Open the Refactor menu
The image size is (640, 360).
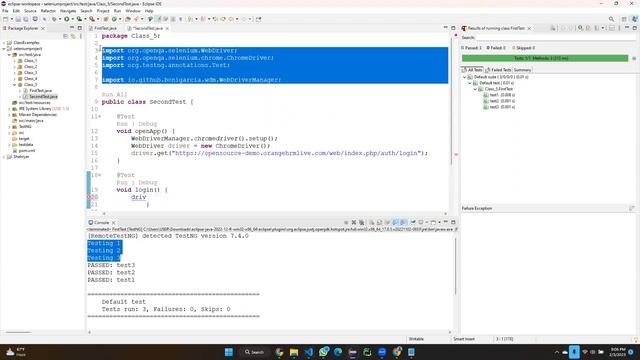click(48, 11)
